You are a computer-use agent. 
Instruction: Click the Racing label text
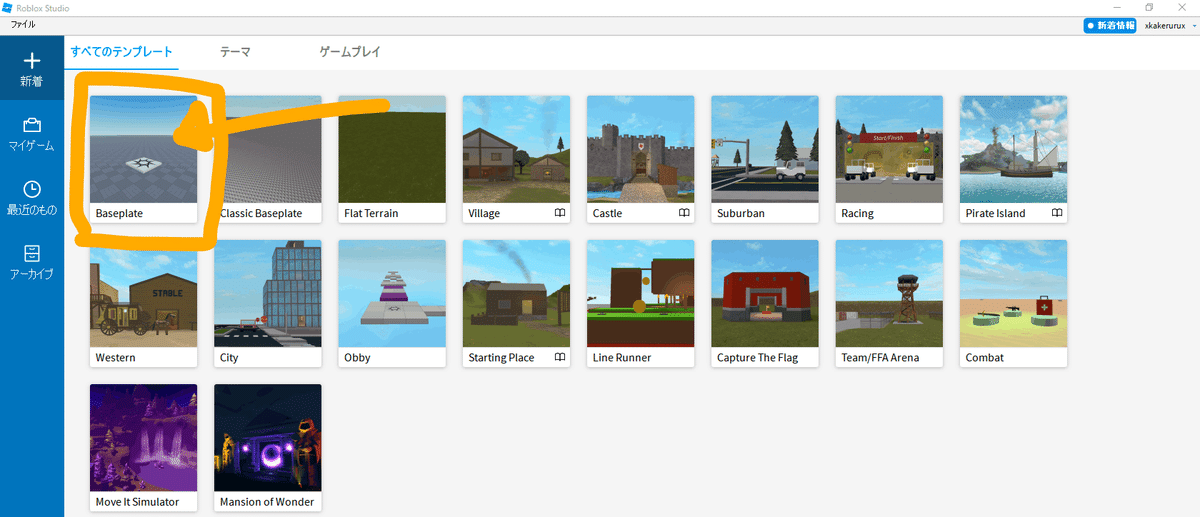(857, 214)
